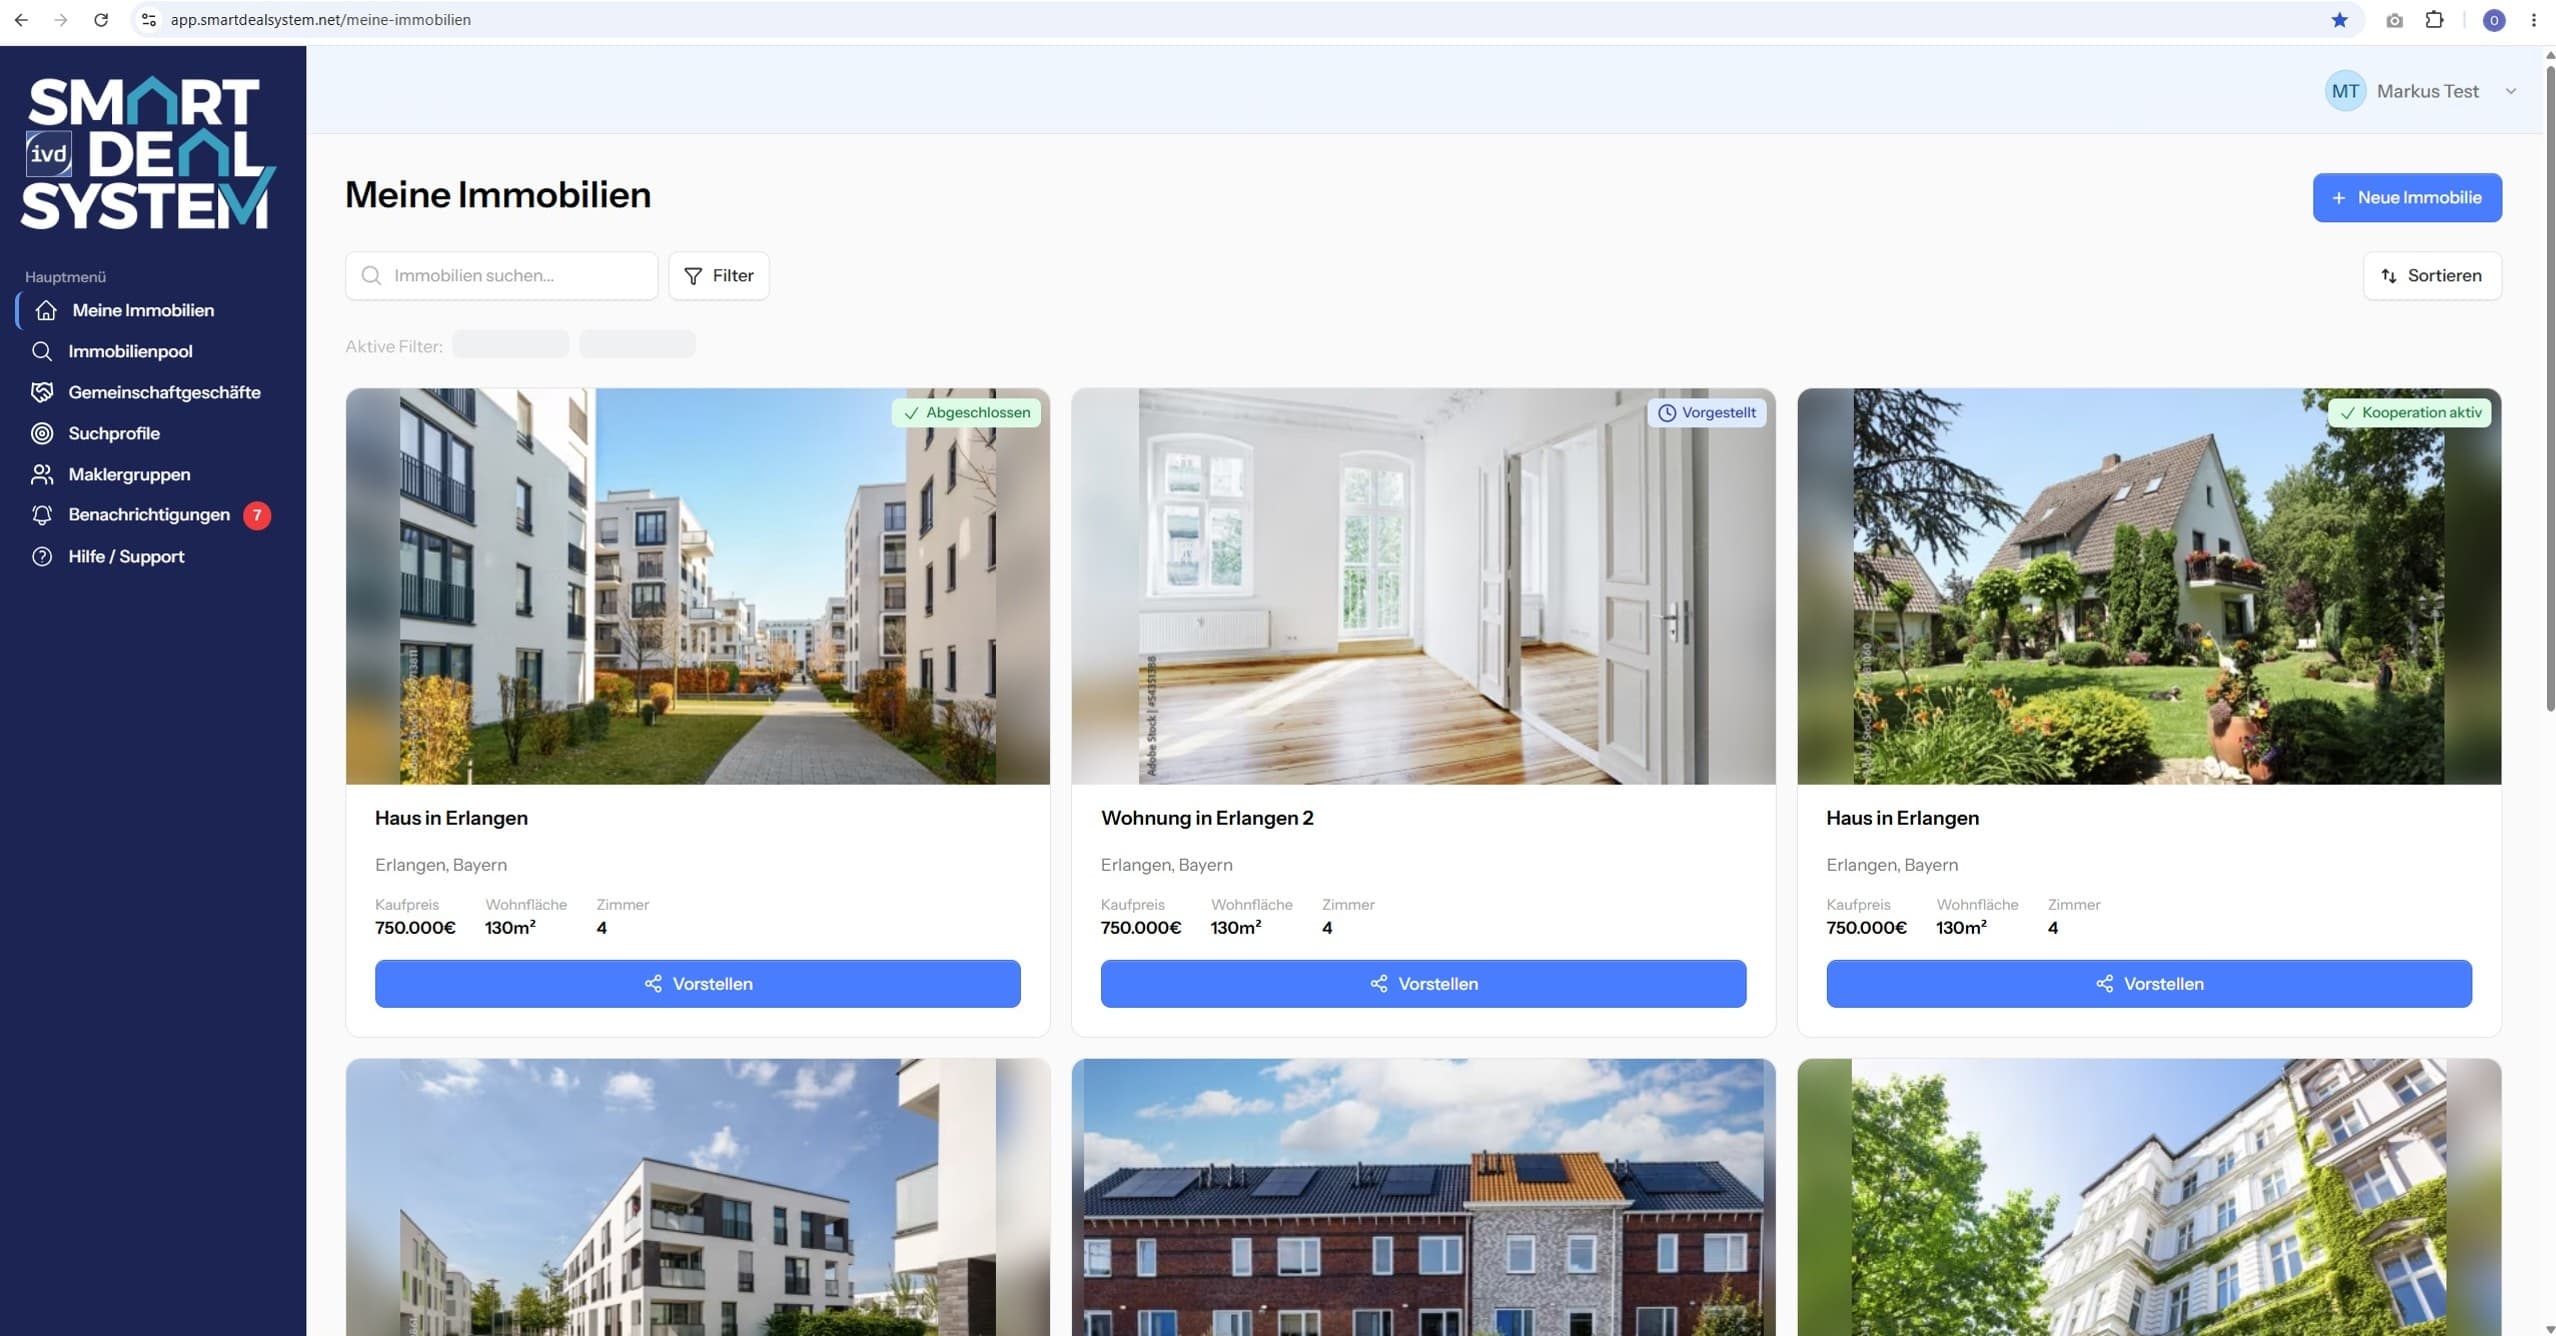
Task: Click Vorstellen on the Abgeschlossen Haus in Erlangen card
Action: click(x=697, y=983)
